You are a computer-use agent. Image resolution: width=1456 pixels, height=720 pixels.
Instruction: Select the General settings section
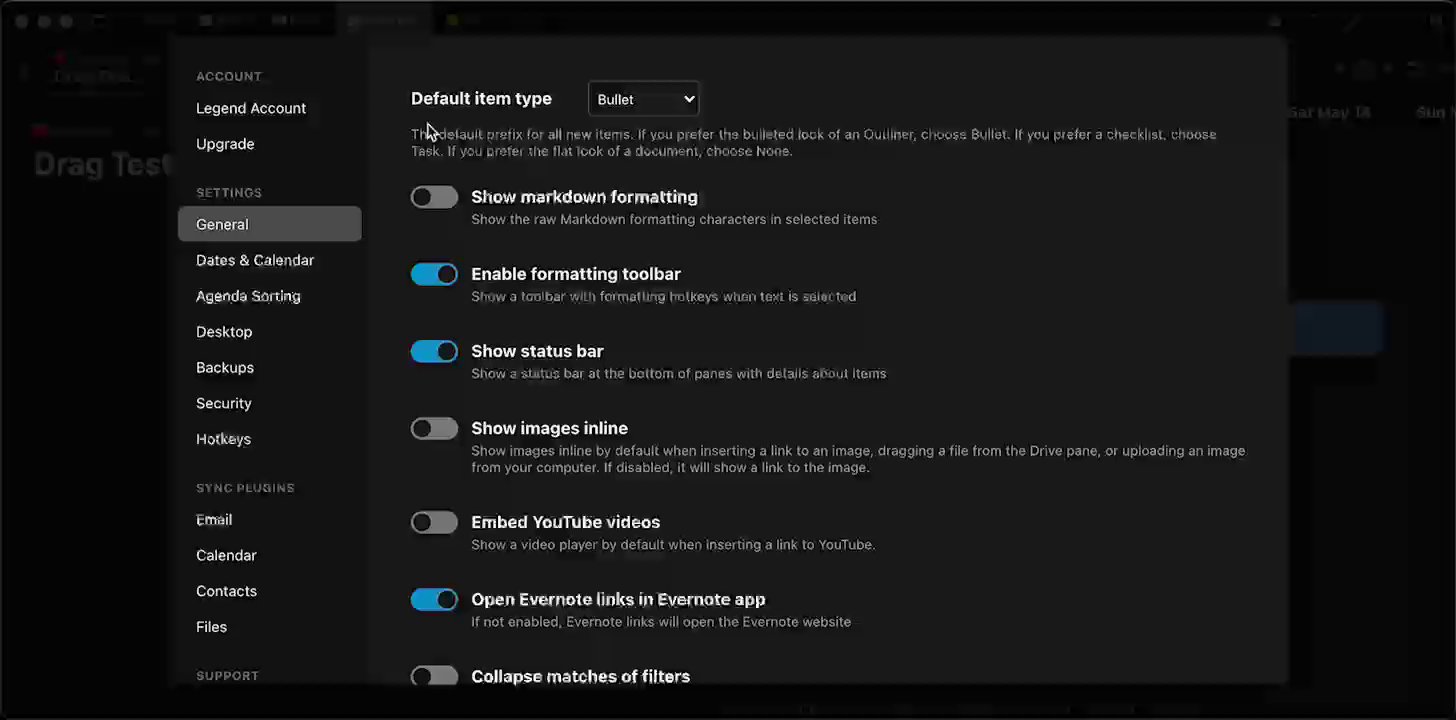pyautogui.click(x=222, y=224)
